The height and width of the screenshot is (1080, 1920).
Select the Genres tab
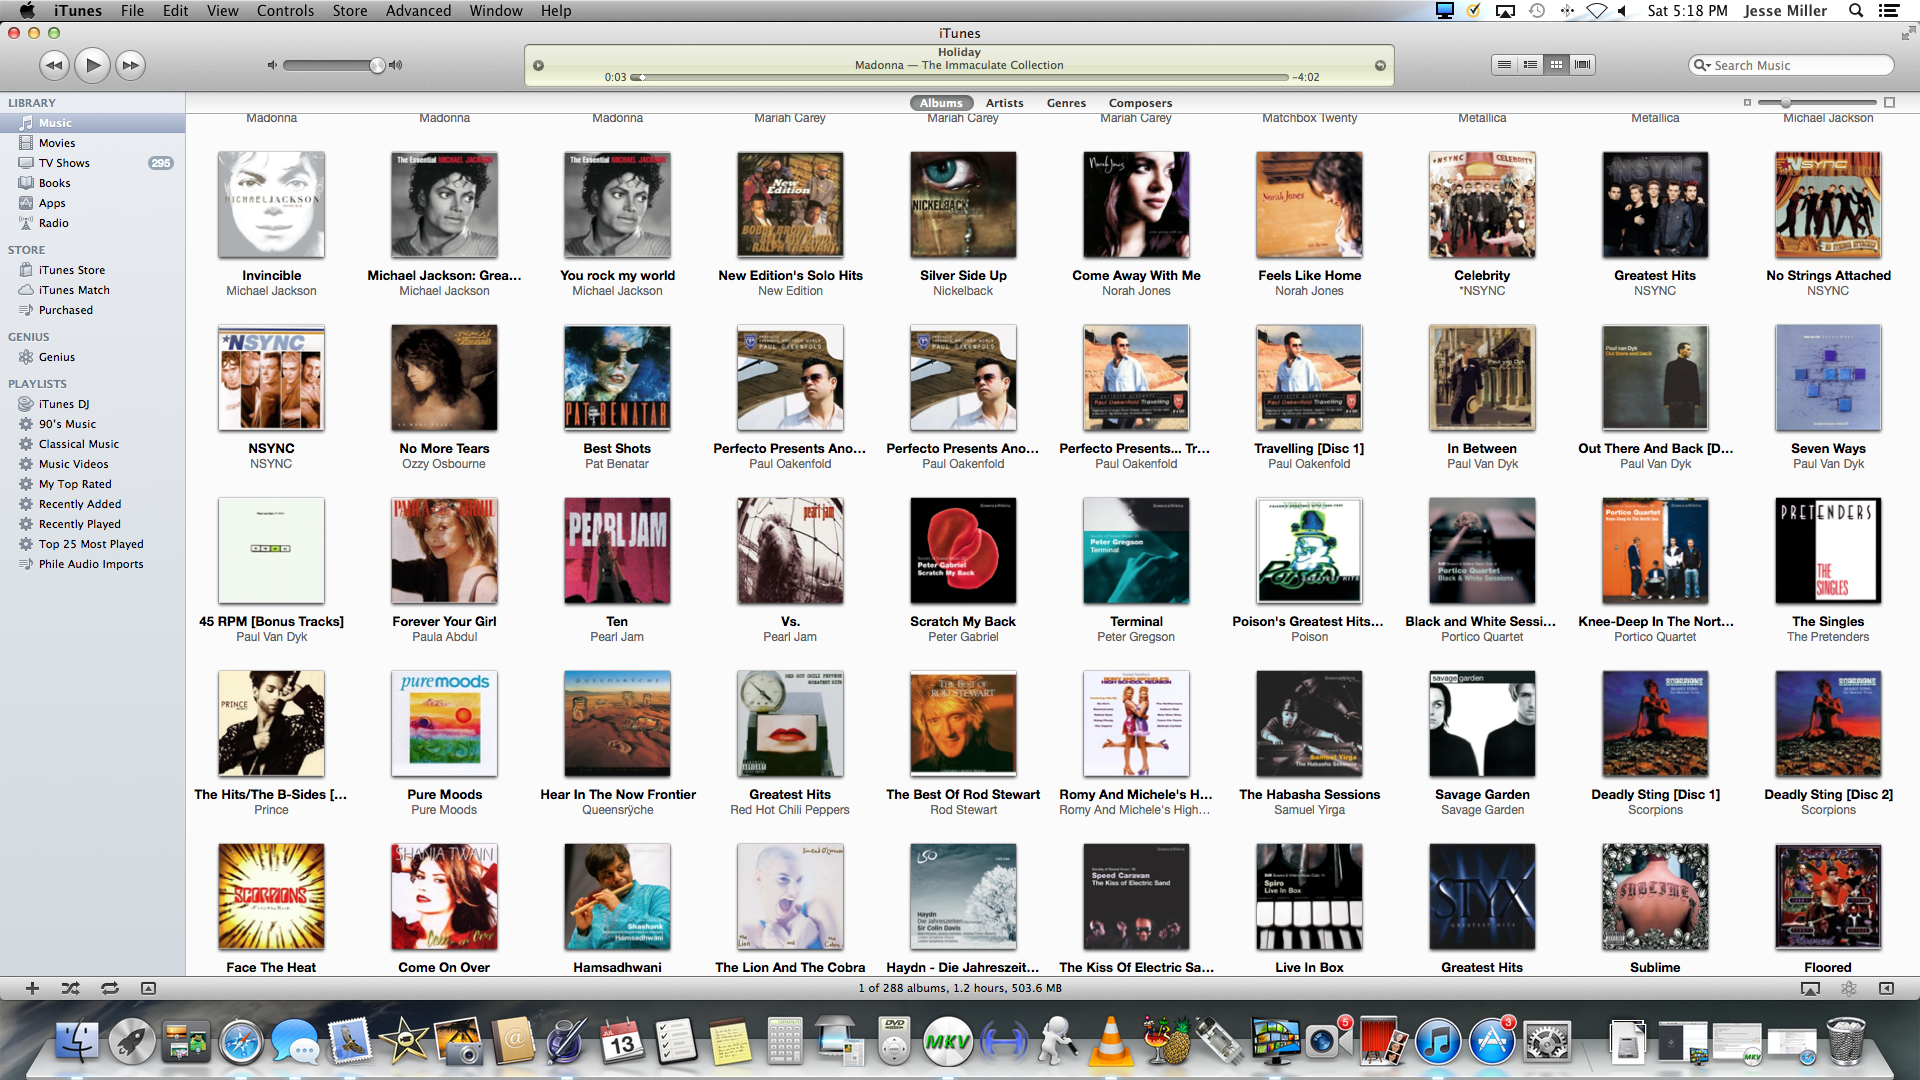click(1066, 103)
